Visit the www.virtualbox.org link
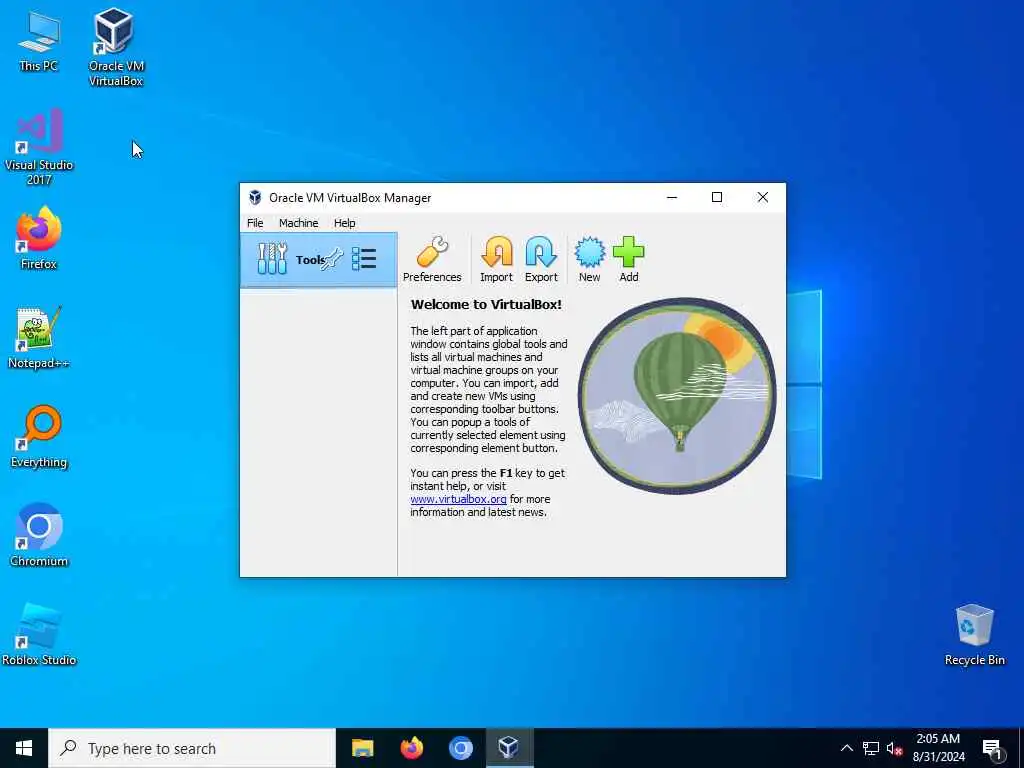This screenshot has width=1024, height=768. click(x=458, y=499)
